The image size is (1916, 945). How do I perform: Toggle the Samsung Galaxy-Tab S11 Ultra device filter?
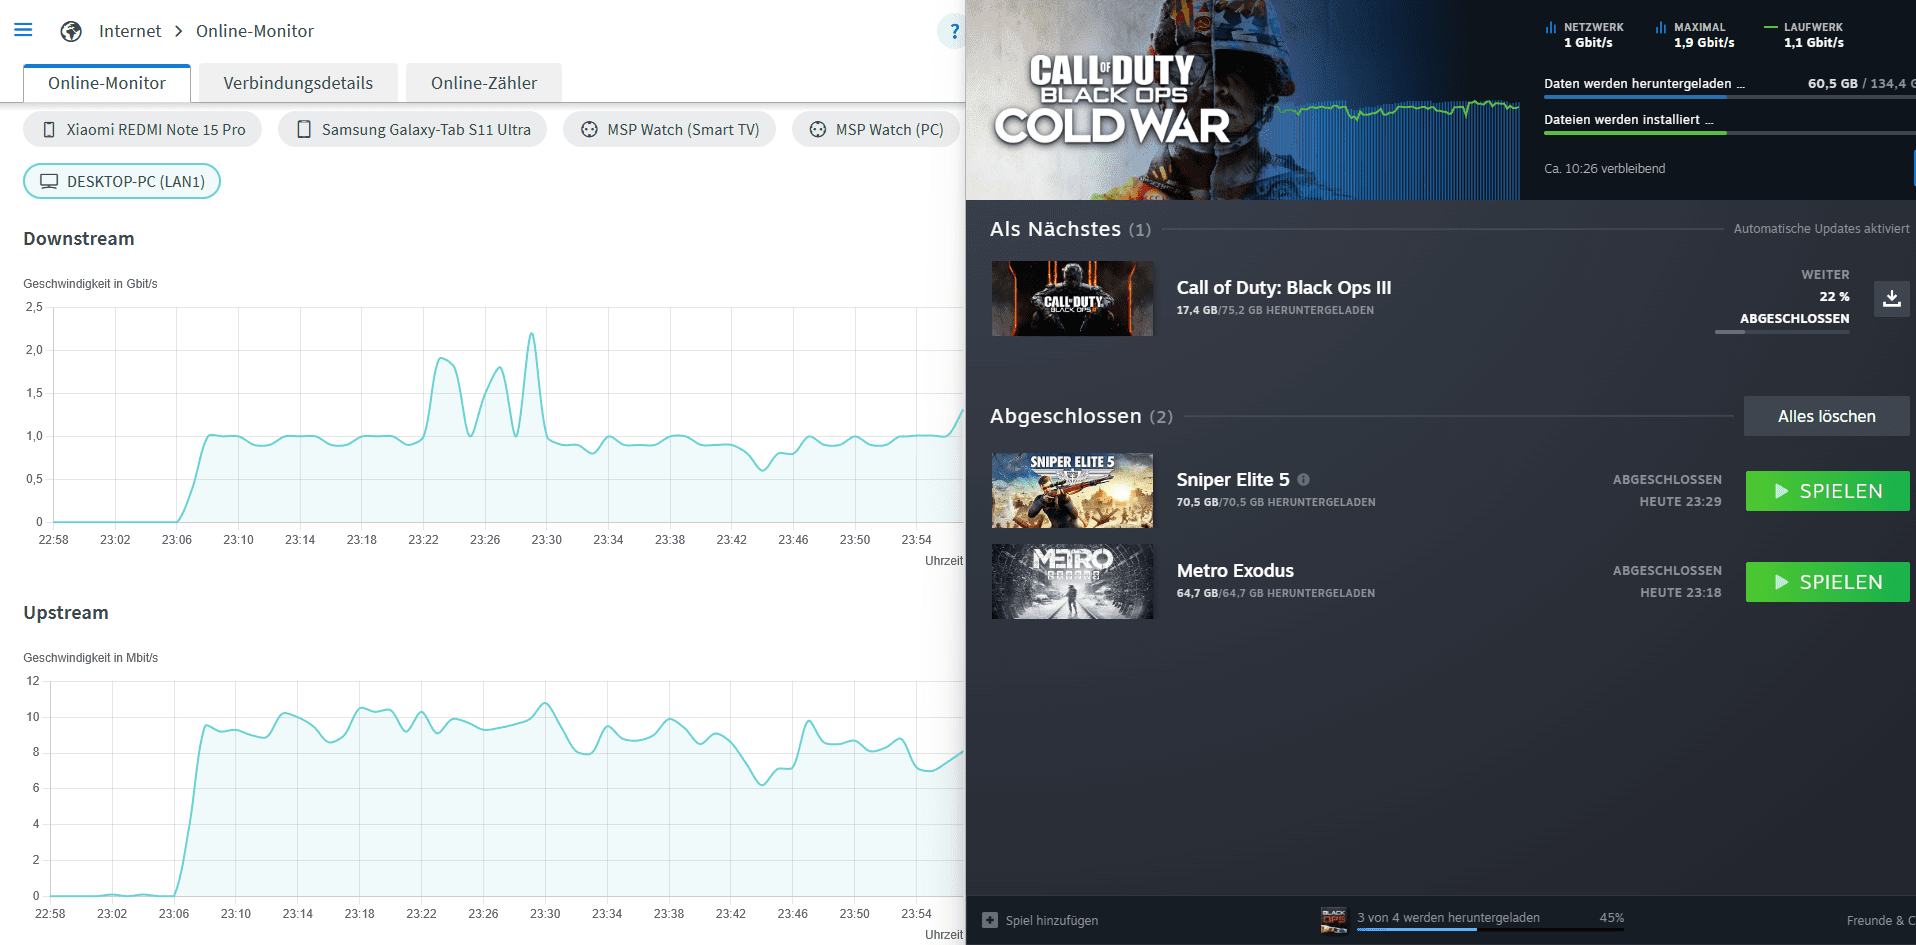point(413,130)
